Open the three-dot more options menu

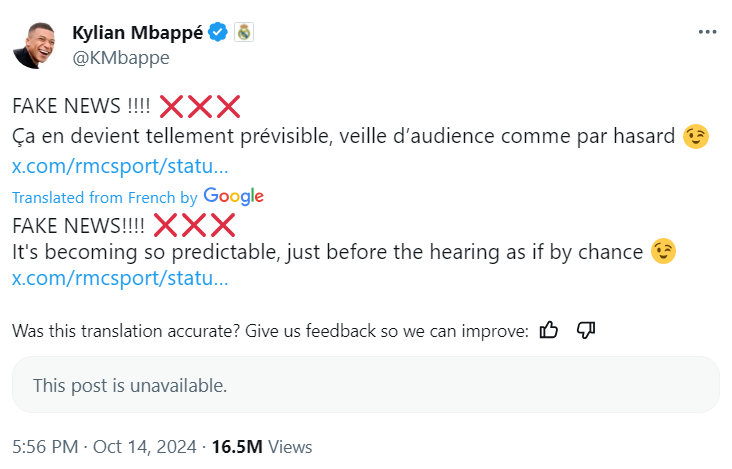click(x=707, y=33)
